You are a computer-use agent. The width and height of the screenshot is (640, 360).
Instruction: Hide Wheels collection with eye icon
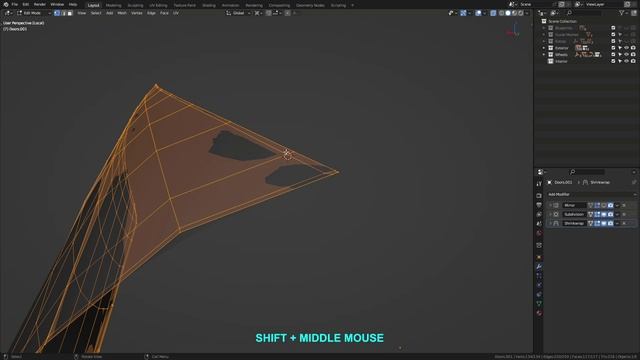point(626,54)
